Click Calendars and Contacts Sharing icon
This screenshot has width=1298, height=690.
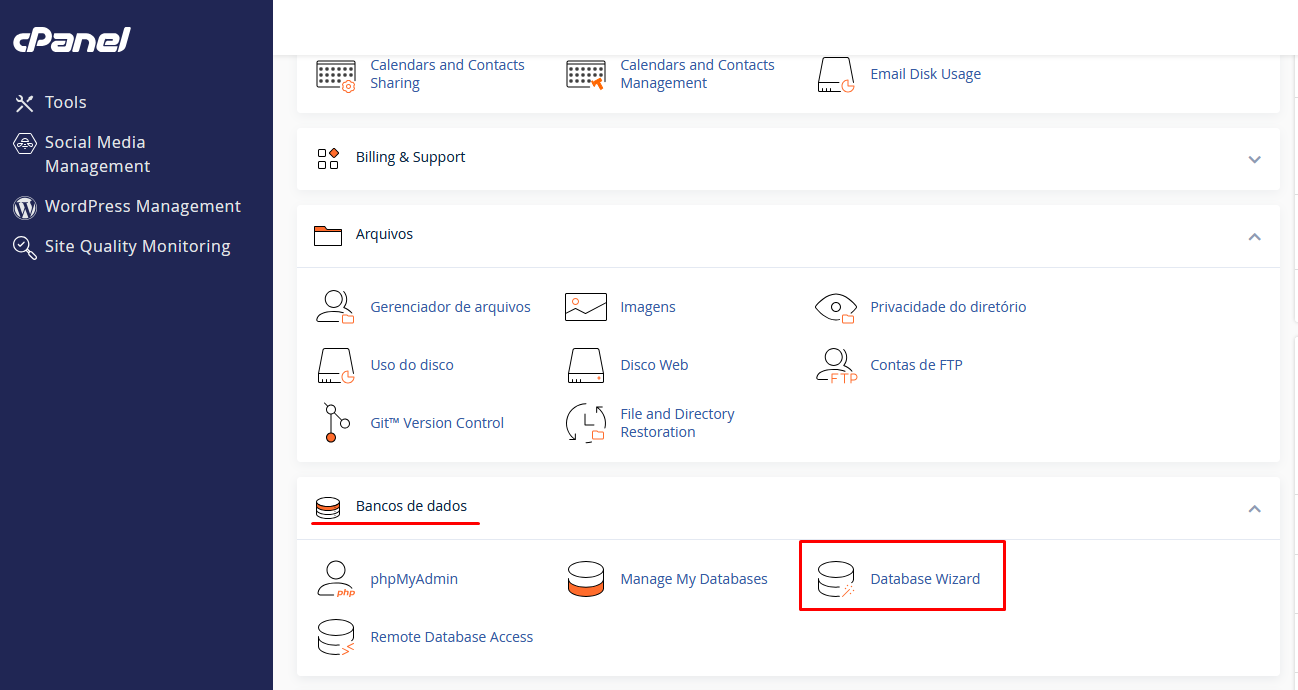pos(336,75)
